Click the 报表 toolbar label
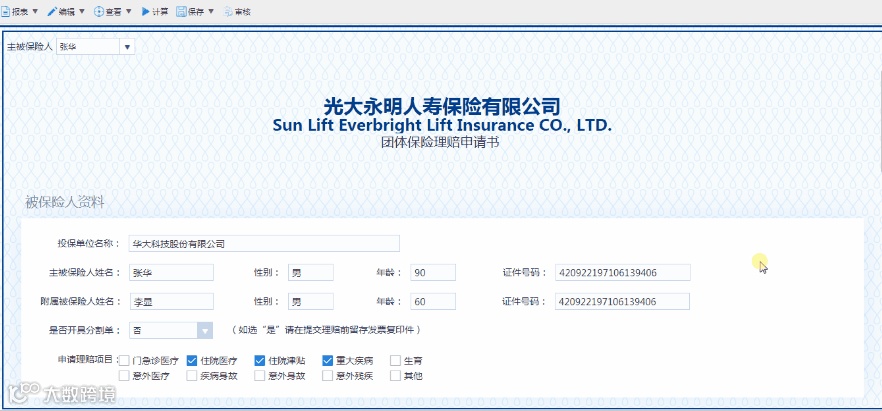 (20, 12)
